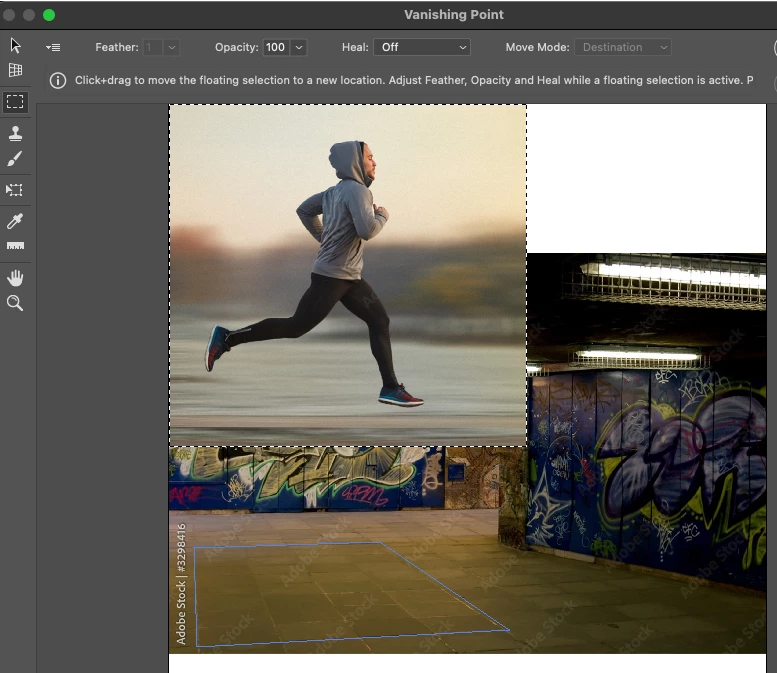This screenshot has width=777, height=673.
Task: Select the Marquee tool
Action: (15, 102)
